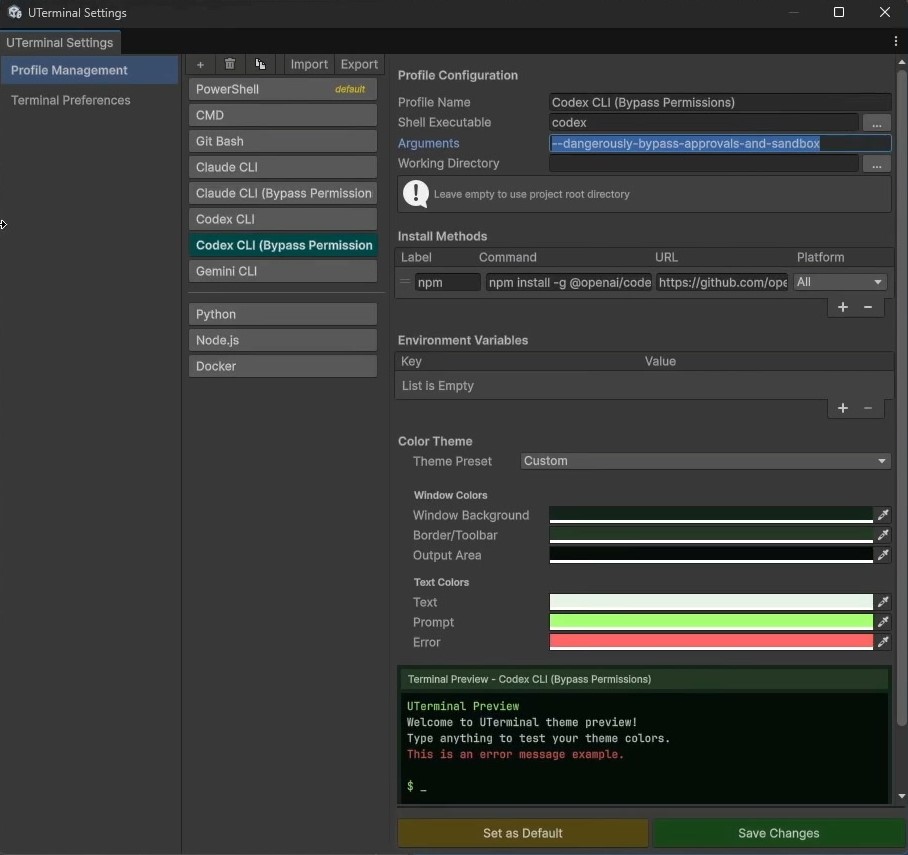Click the scroll-down arrow of settings panel
Screen dimensions: 908x855
pos(901,796)
